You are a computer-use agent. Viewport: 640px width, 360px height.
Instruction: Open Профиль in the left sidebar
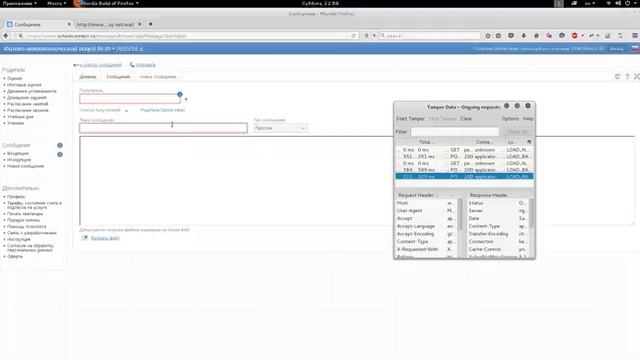point(16,197)
